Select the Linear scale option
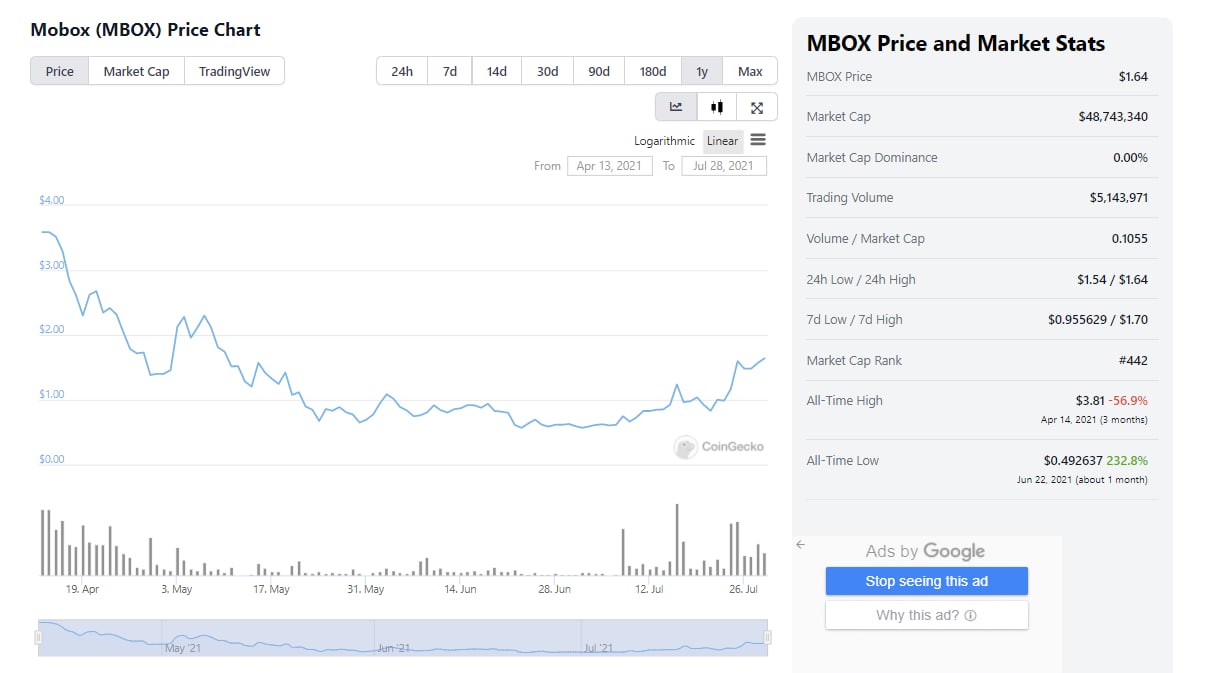1210x673 pixels. click(722, 141)
